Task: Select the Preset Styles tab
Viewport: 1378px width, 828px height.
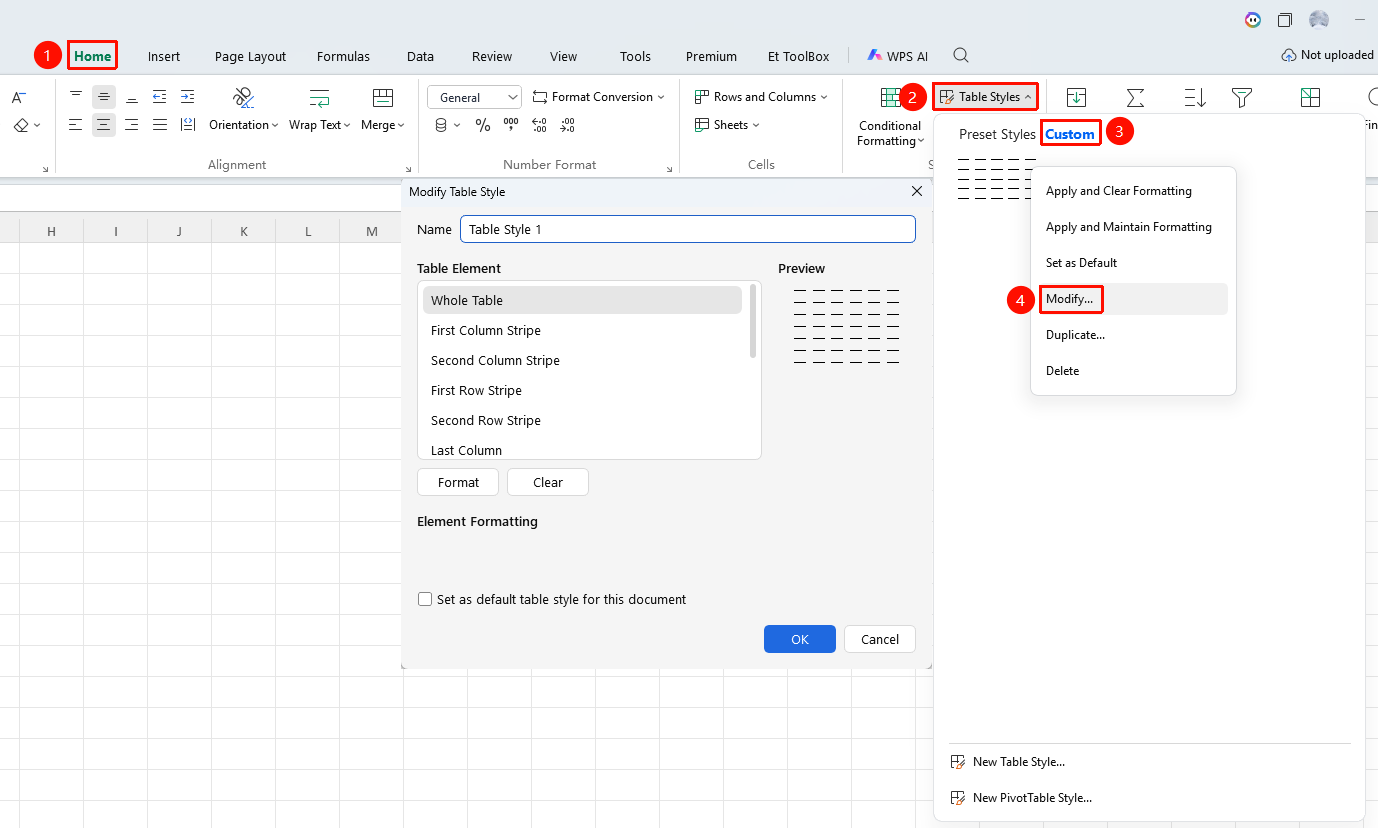Action: (997, 134)
